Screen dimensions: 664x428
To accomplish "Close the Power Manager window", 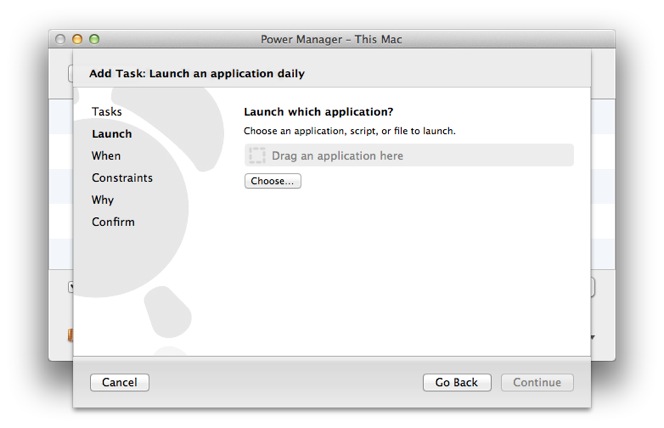I will tap(60, 39).
